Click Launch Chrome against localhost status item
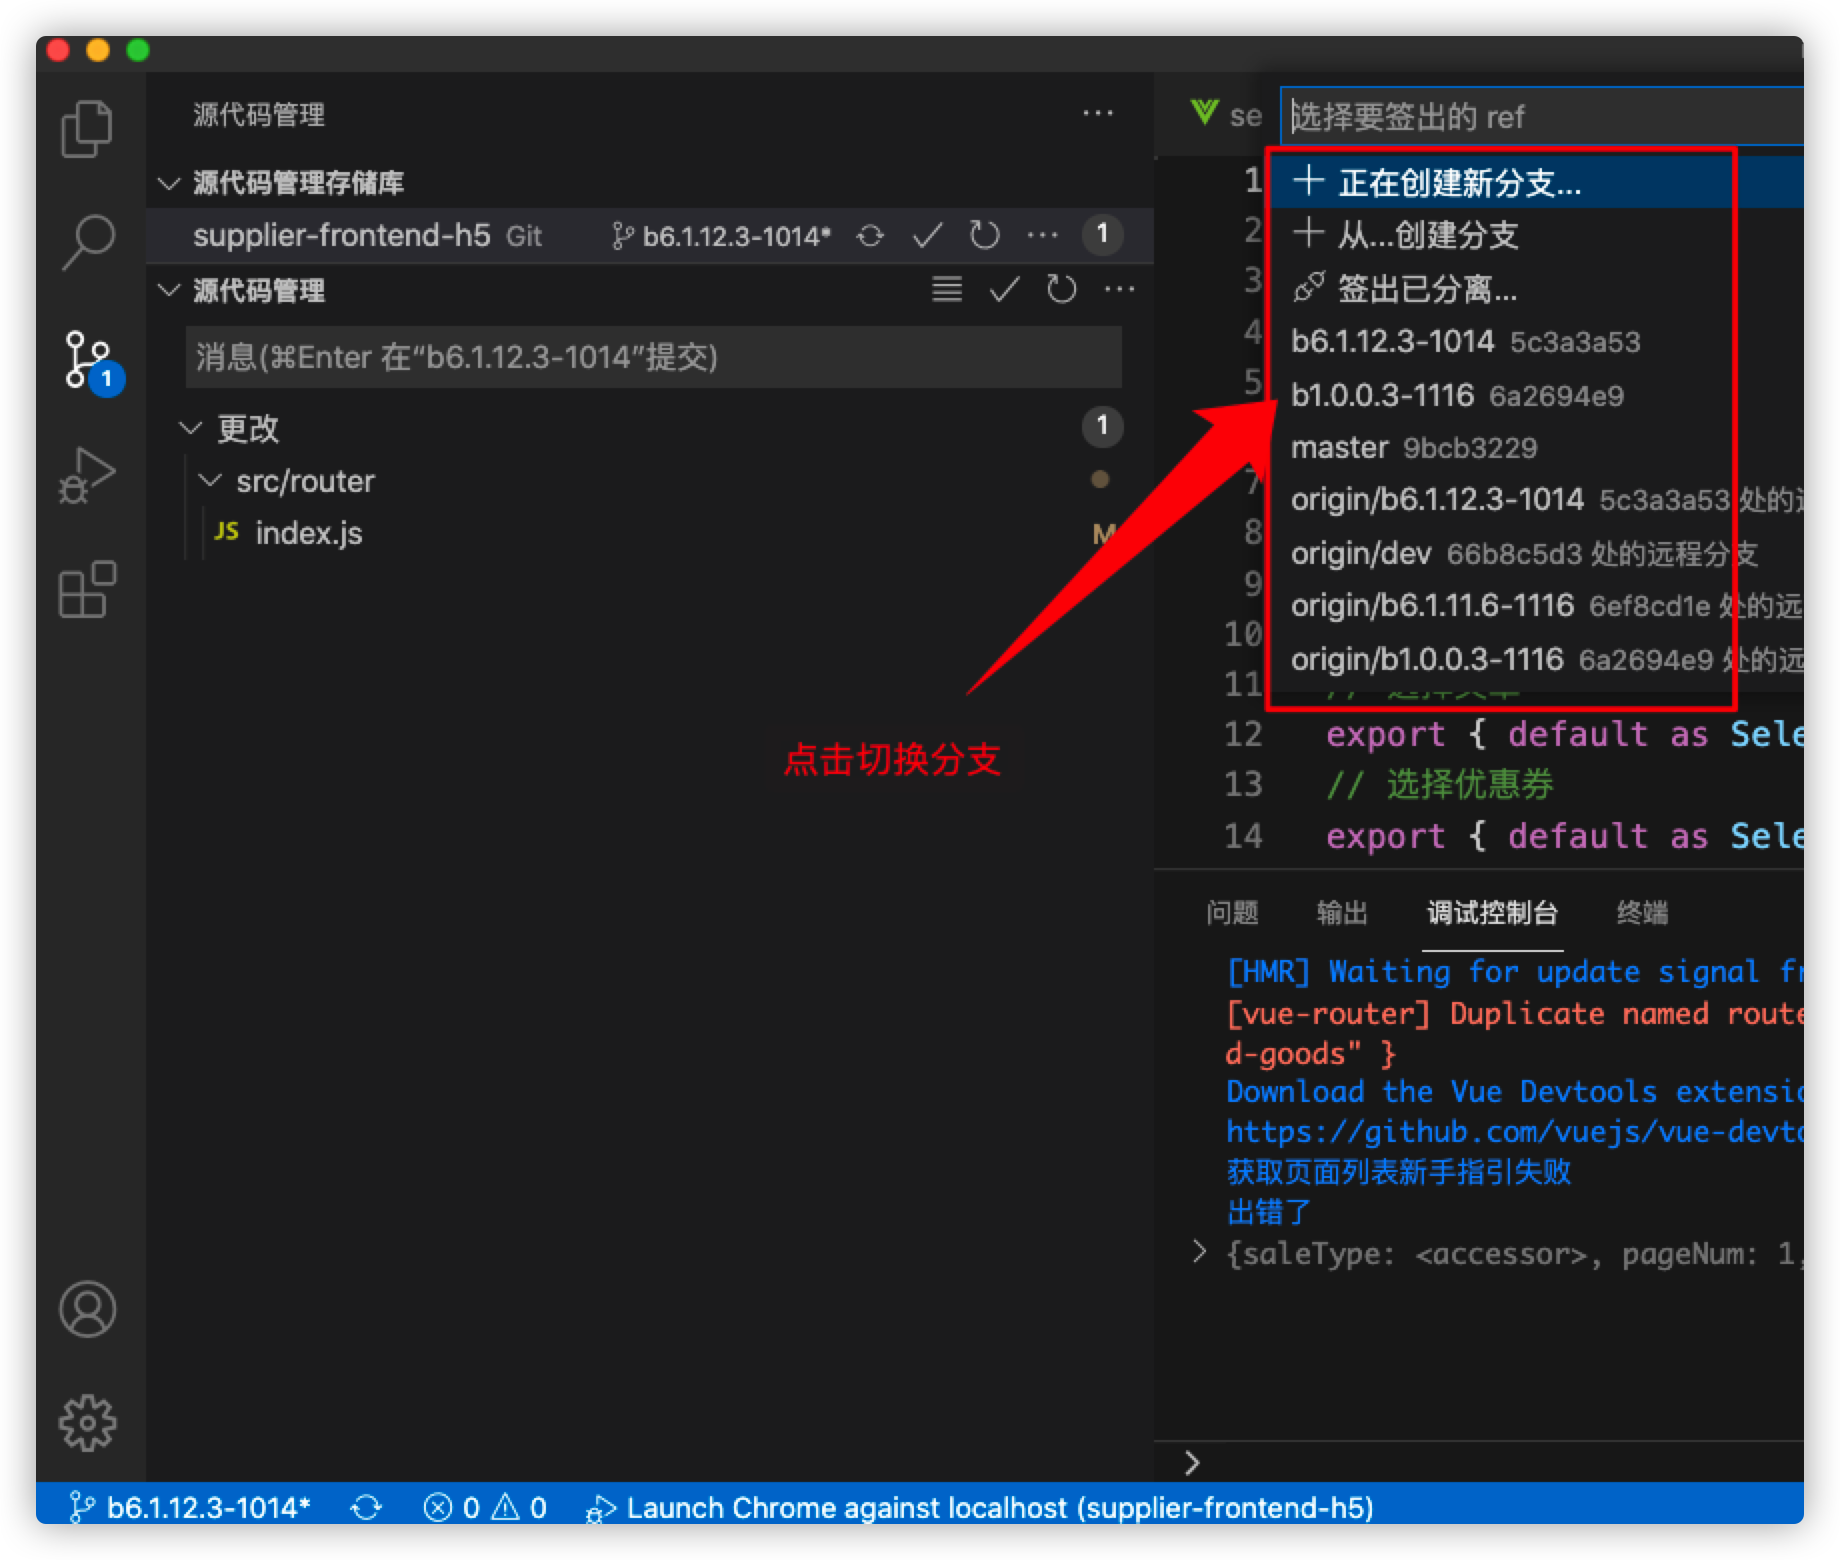Image resolution: width=1840 pixels, height=1560 pixels. tap(980, 1507)
